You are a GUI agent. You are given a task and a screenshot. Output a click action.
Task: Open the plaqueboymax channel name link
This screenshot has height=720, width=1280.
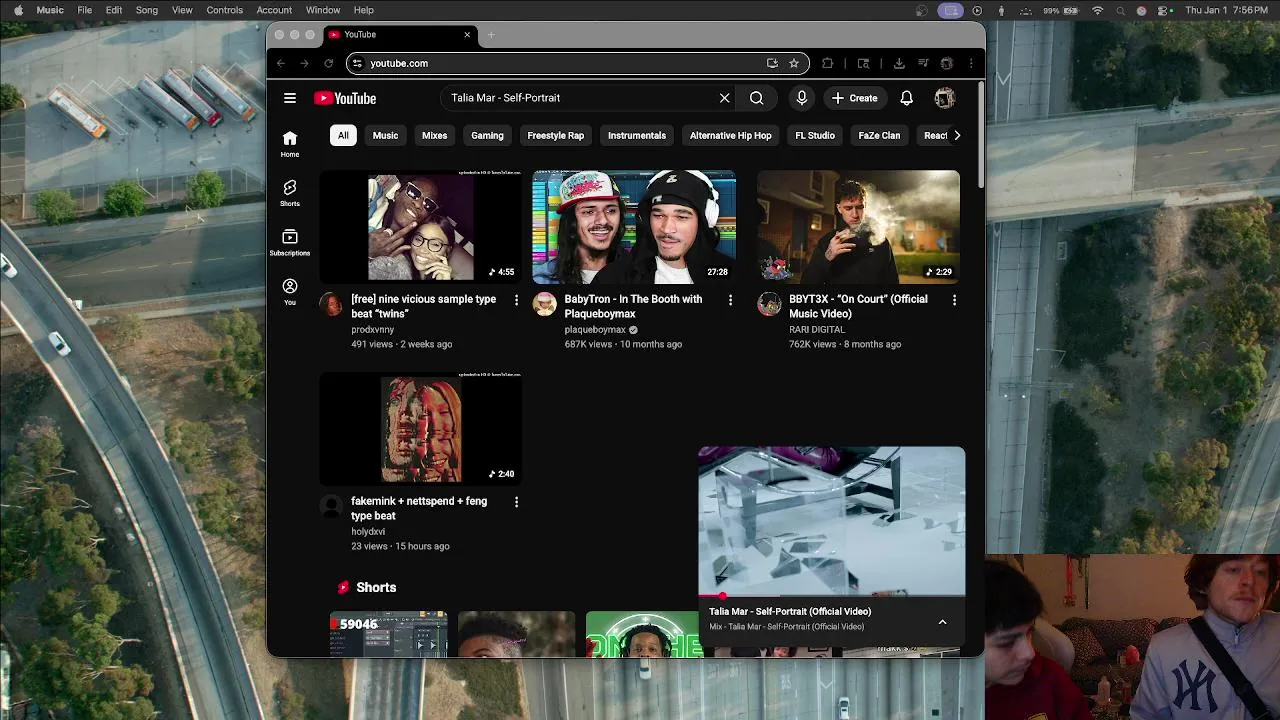click(x=595, y=329)
